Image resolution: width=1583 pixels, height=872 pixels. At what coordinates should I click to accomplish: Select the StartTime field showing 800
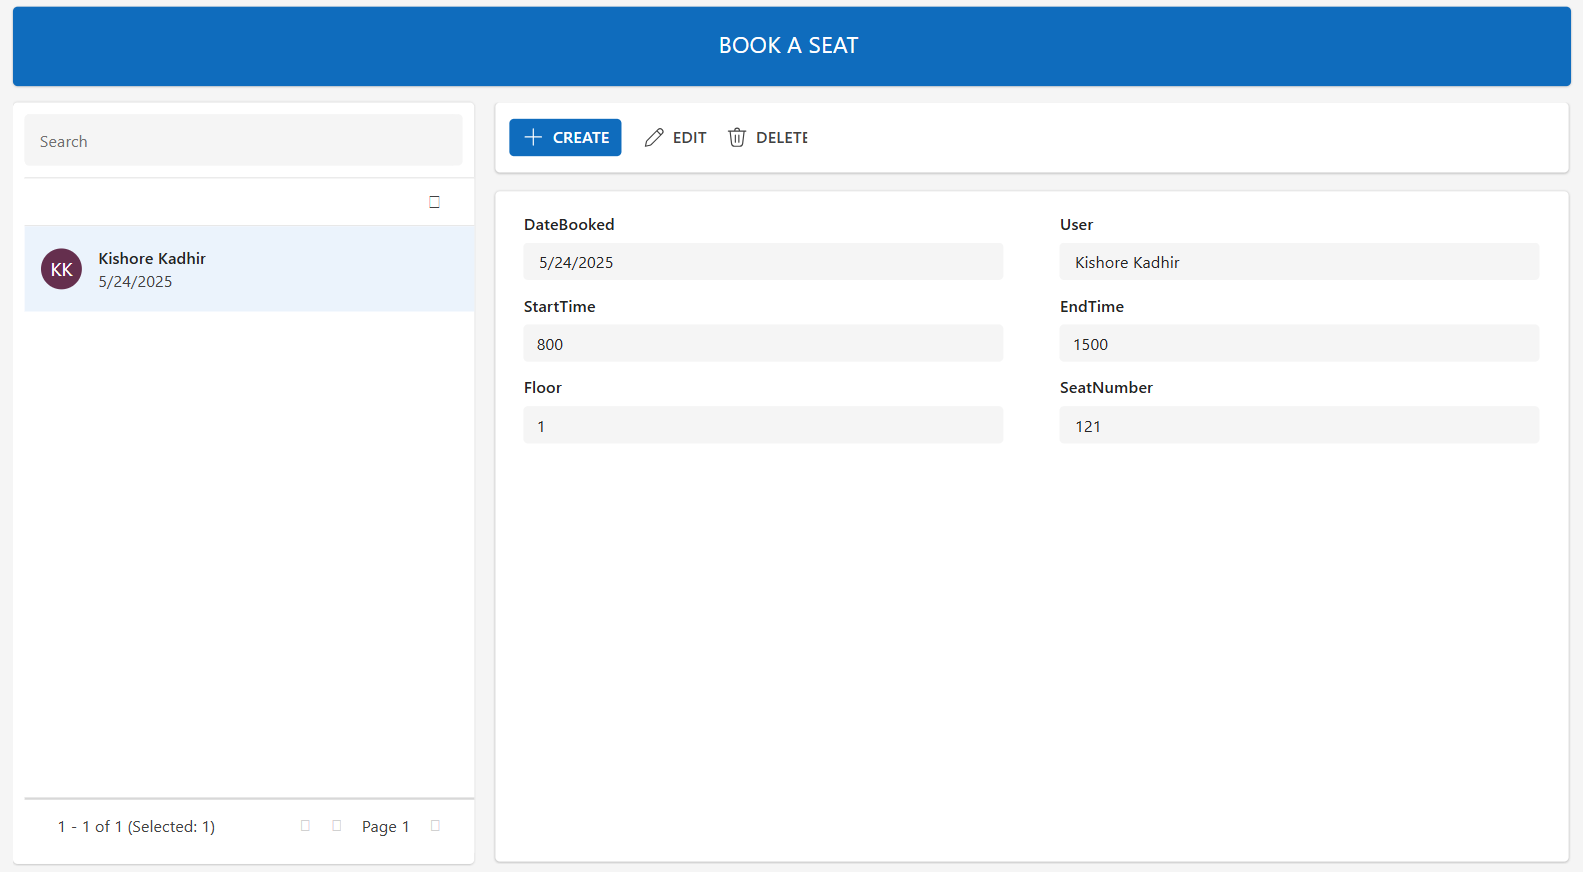pyautogui.click(x=762, y=344)
